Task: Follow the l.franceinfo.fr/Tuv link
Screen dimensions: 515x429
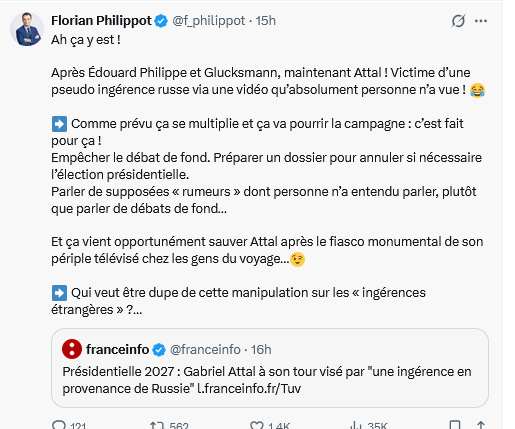Action: (249, 389)
